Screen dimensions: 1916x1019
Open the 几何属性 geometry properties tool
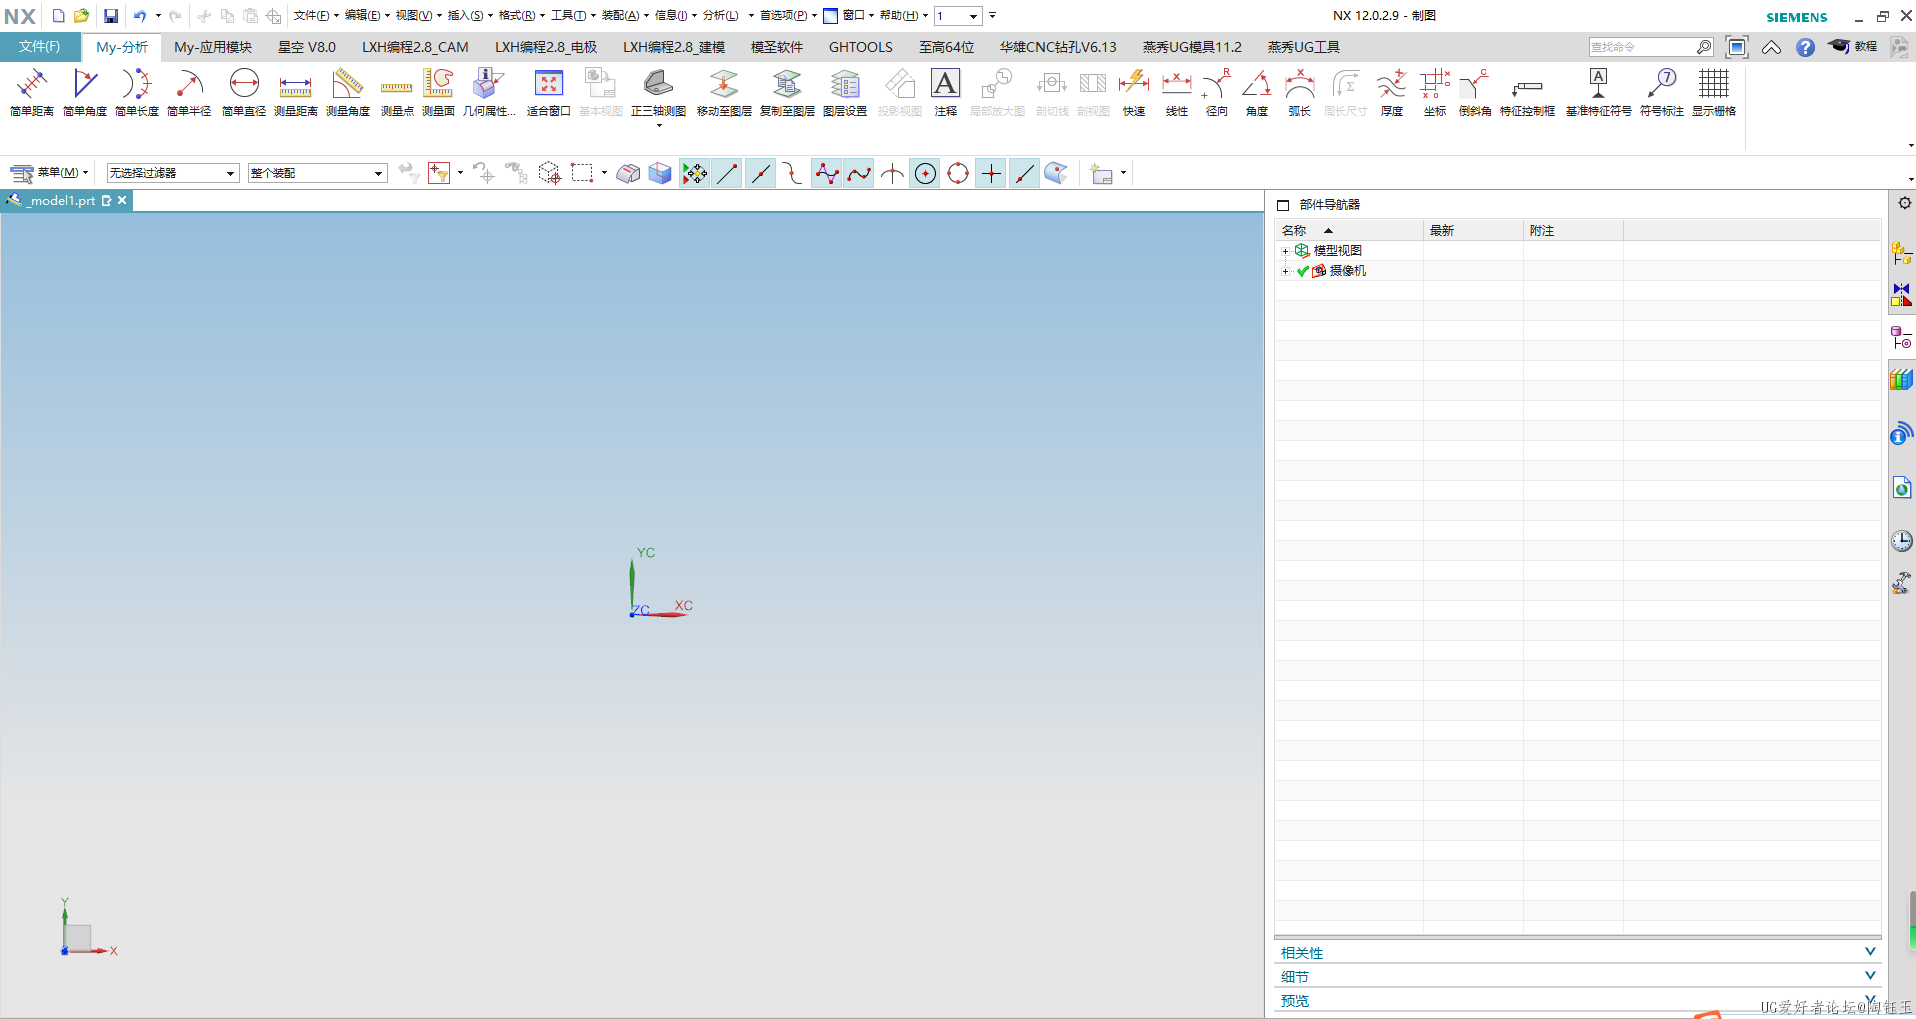point(489,92)
